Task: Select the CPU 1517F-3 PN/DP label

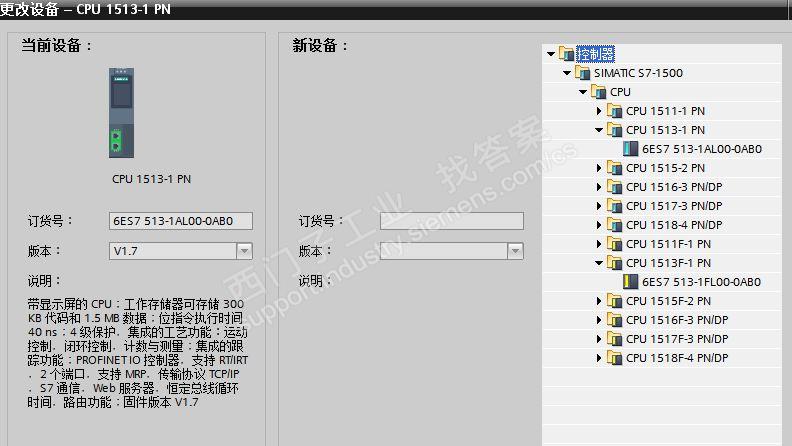Action: point(677,339)
